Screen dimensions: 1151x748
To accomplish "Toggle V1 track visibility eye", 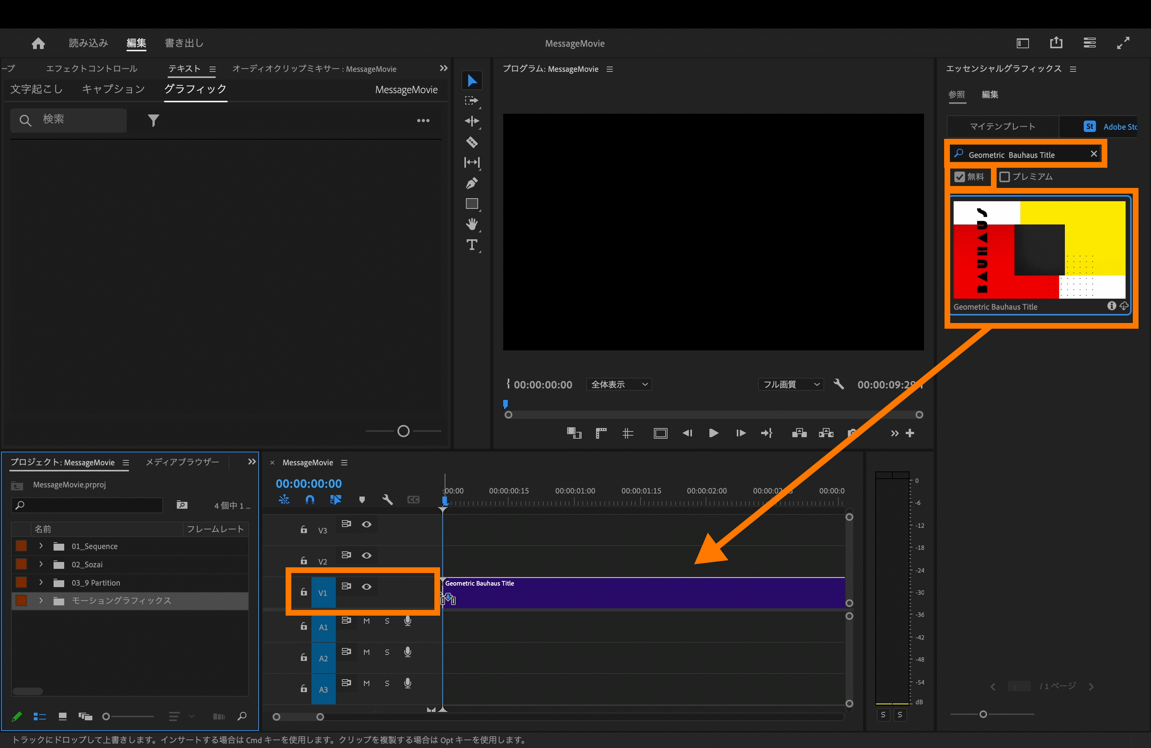I will pos(367,587).
